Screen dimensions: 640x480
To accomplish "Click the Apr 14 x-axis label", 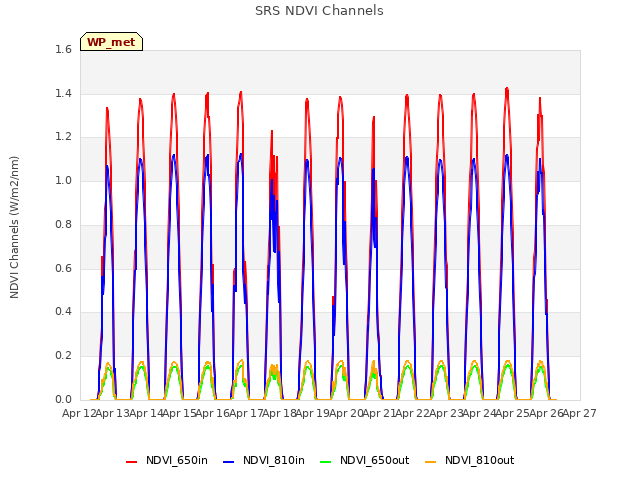I will (x=146, y=413).
